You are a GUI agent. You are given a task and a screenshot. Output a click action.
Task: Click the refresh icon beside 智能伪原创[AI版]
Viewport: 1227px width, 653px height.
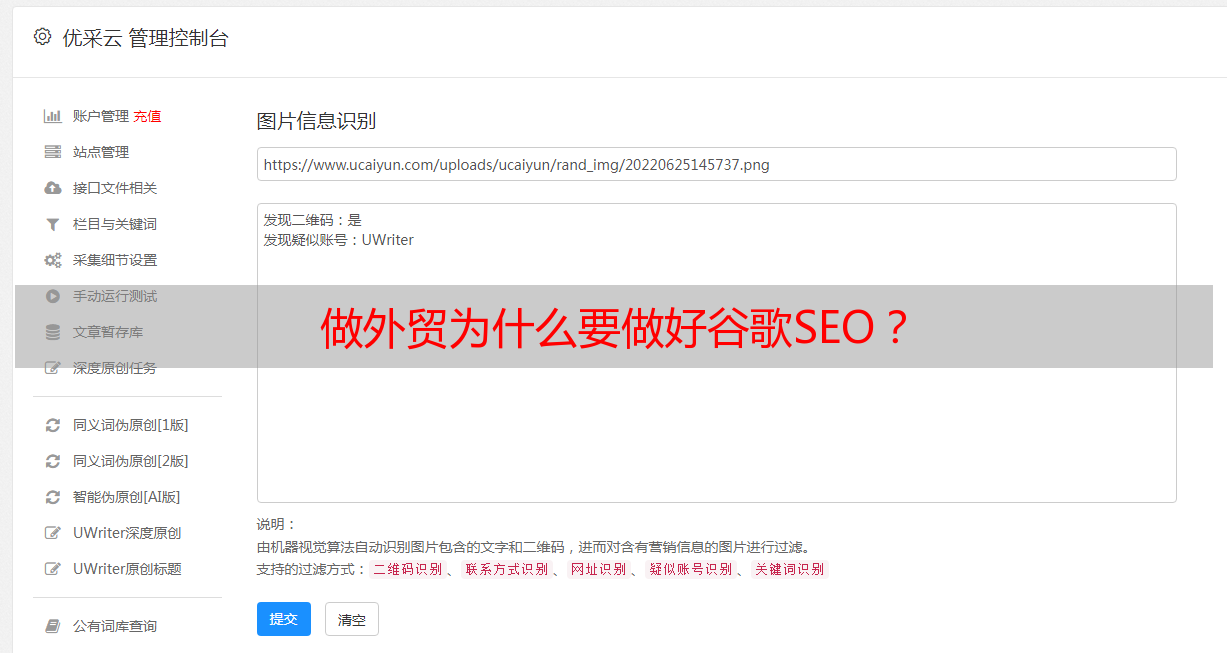(53, 497)
